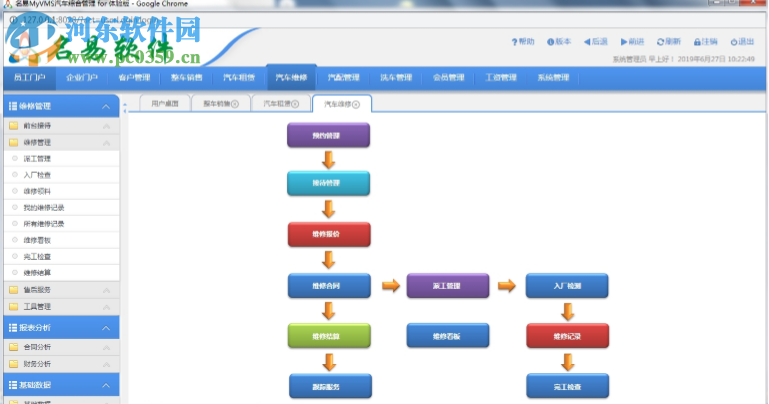769x404 pixels.
Task: Open 完工检查 in the sidebar tree
Action: pos(61,256)
